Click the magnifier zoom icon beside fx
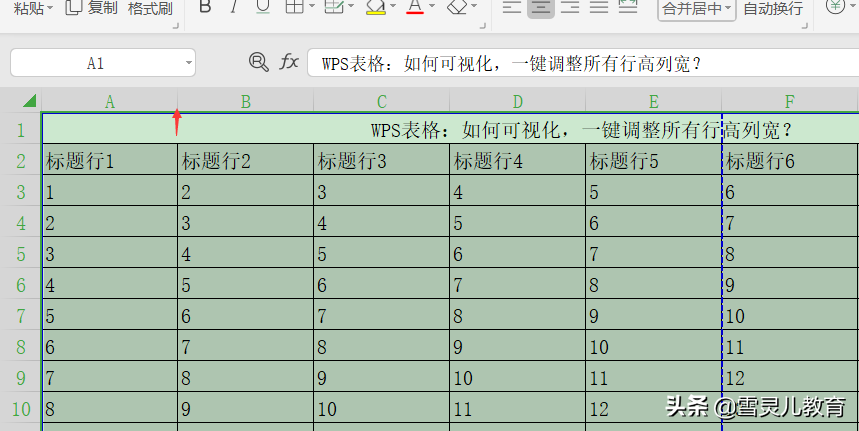Viewport: 859px width, 431px height. point(259,62)
